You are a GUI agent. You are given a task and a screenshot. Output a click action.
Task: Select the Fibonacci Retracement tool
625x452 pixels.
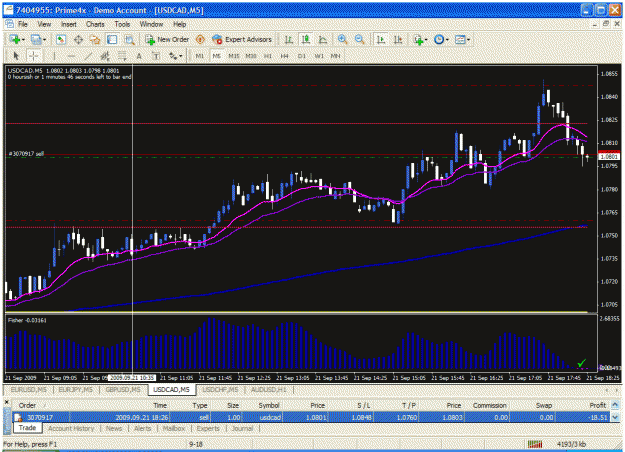coord(122,56)
